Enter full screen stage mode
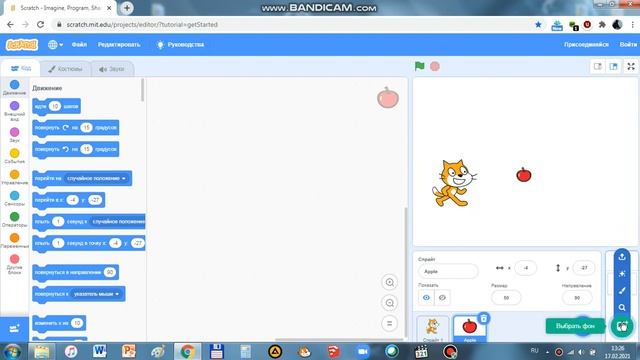640x360 pixels. (631, 66)
